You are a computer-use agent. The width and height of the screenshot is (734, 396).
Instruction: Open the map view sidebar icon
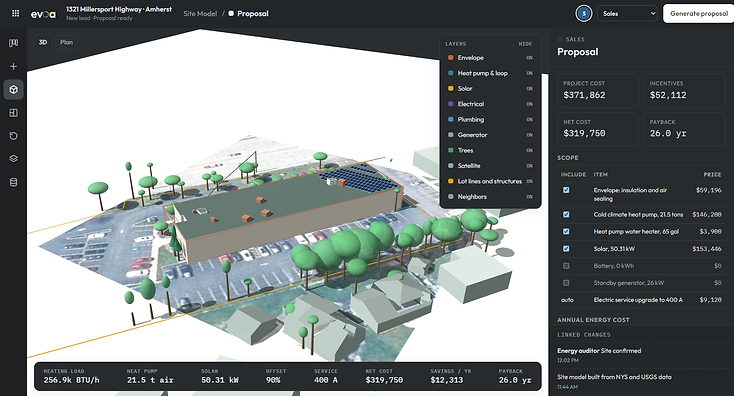coord(14,43)
